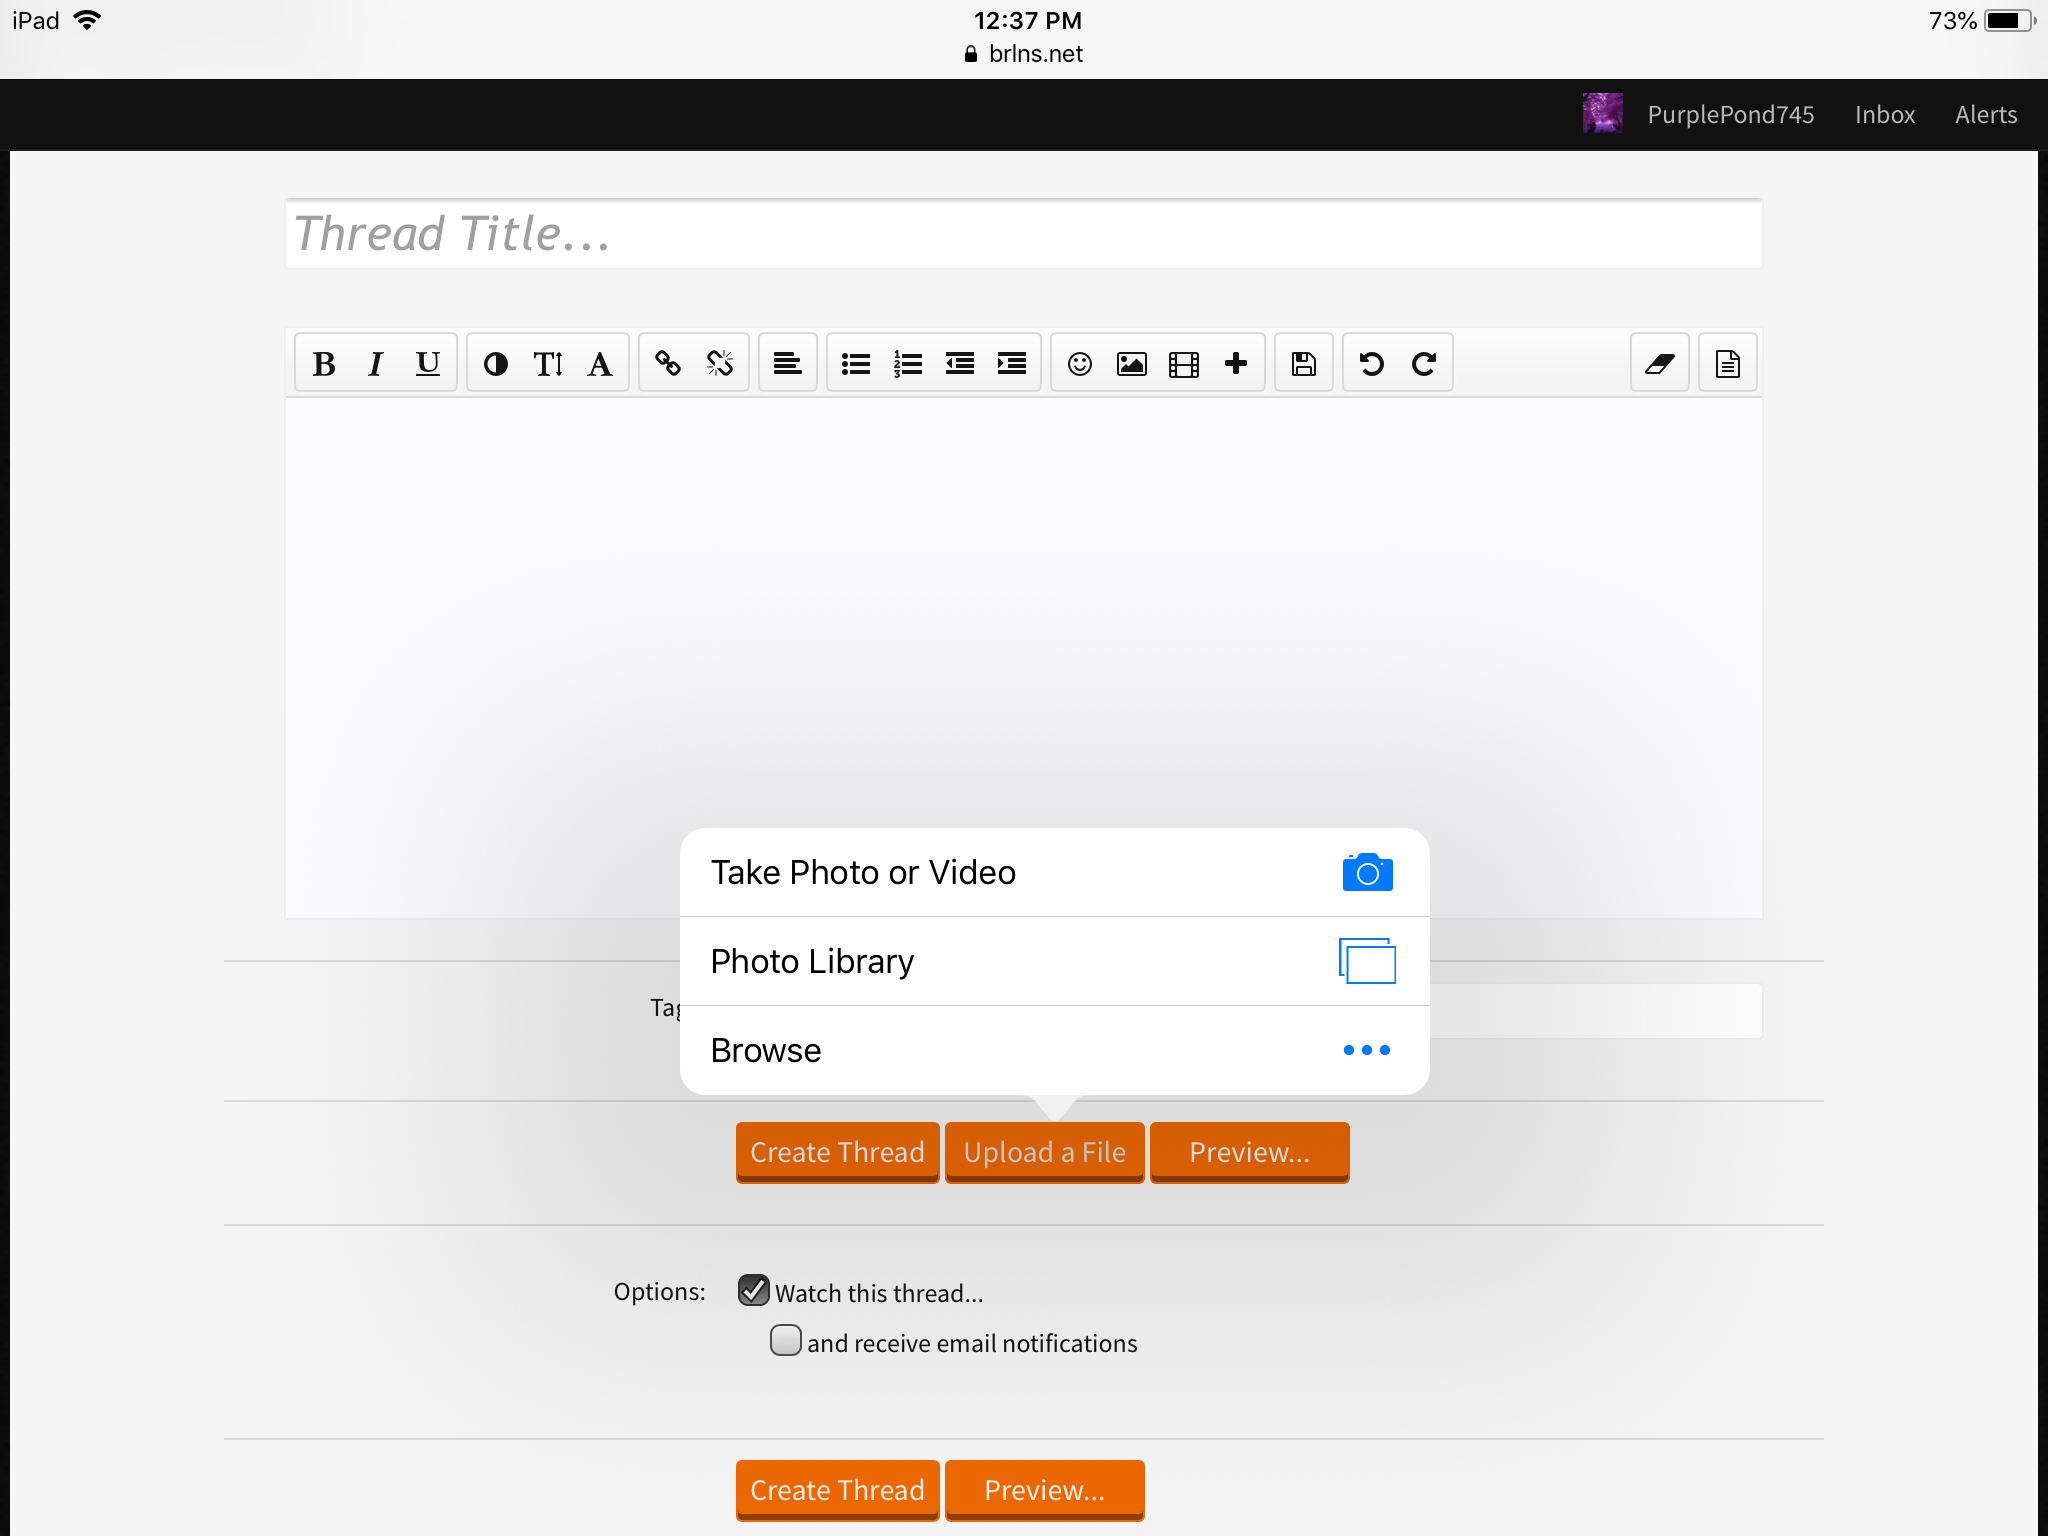This screenshot has width=2048, height=1536.
Task: Open the smilies emoji picker
Action: tap(1080, 363)
